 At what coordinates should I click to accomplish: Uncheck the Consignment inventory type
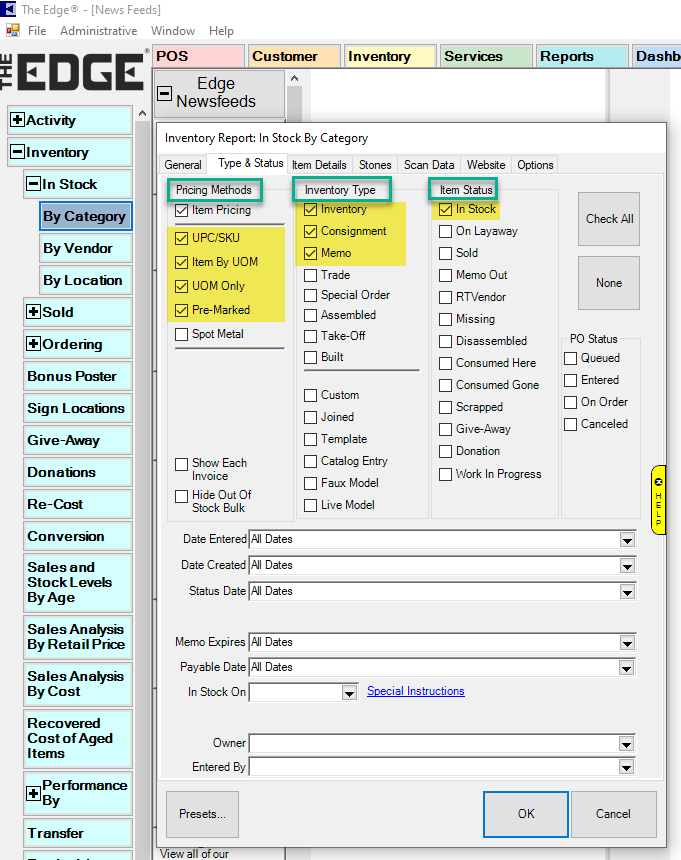pyautogui.click(x=311, y=231)
